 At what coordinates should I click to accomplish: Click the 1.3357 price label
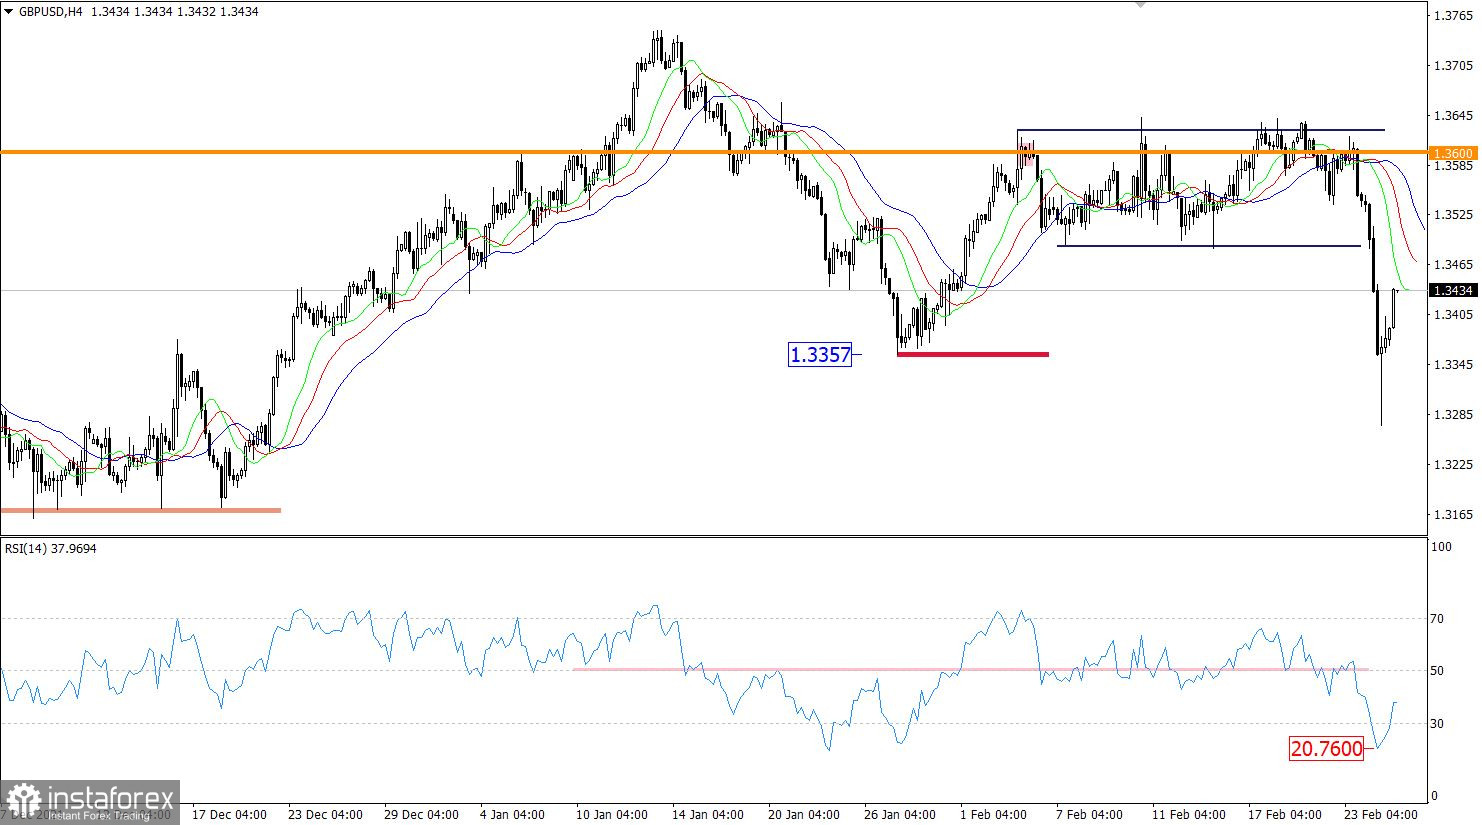point(820,354)
